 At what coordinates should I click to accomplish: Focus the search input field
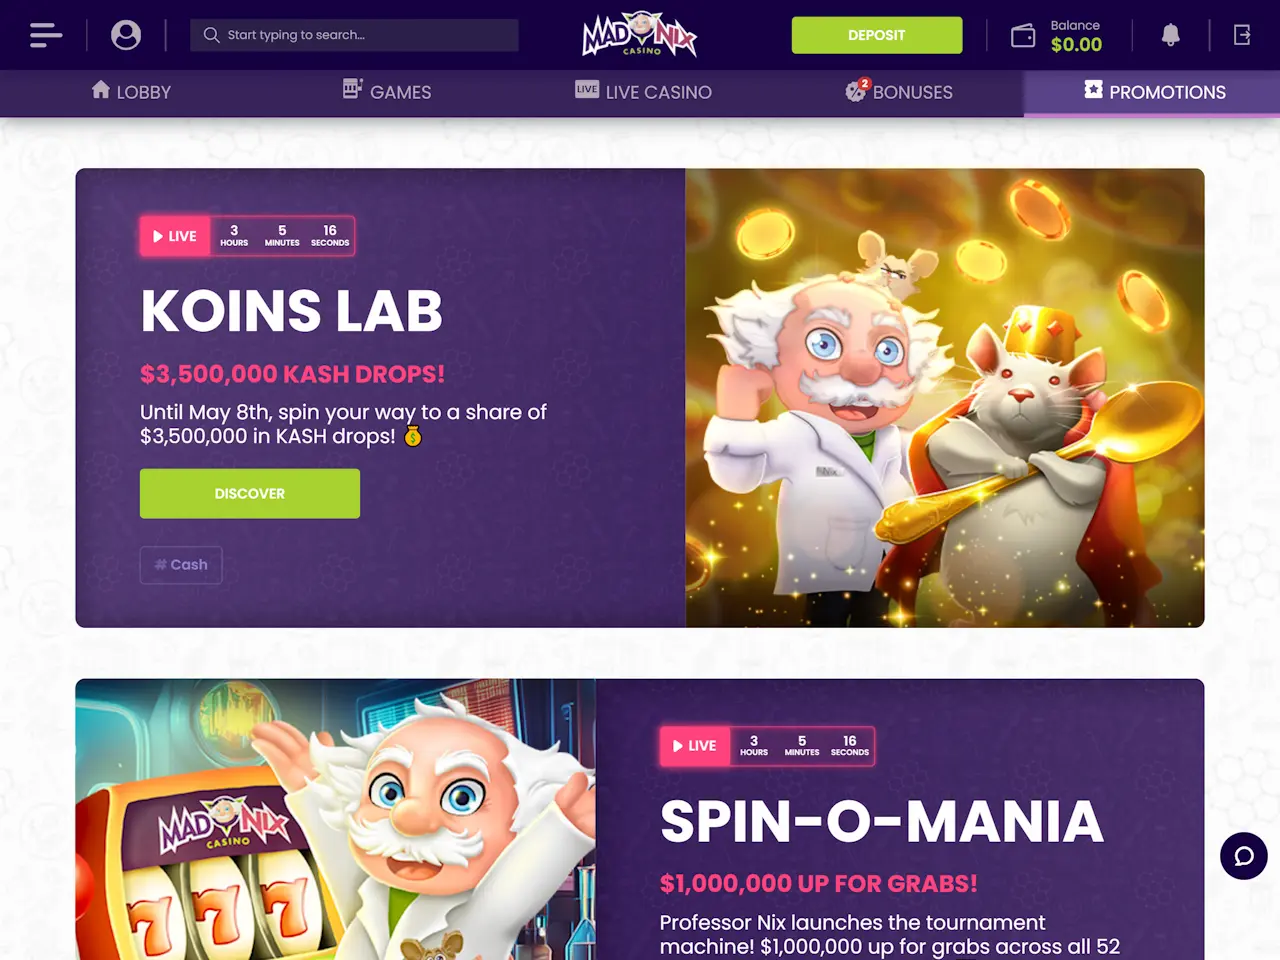354,35
